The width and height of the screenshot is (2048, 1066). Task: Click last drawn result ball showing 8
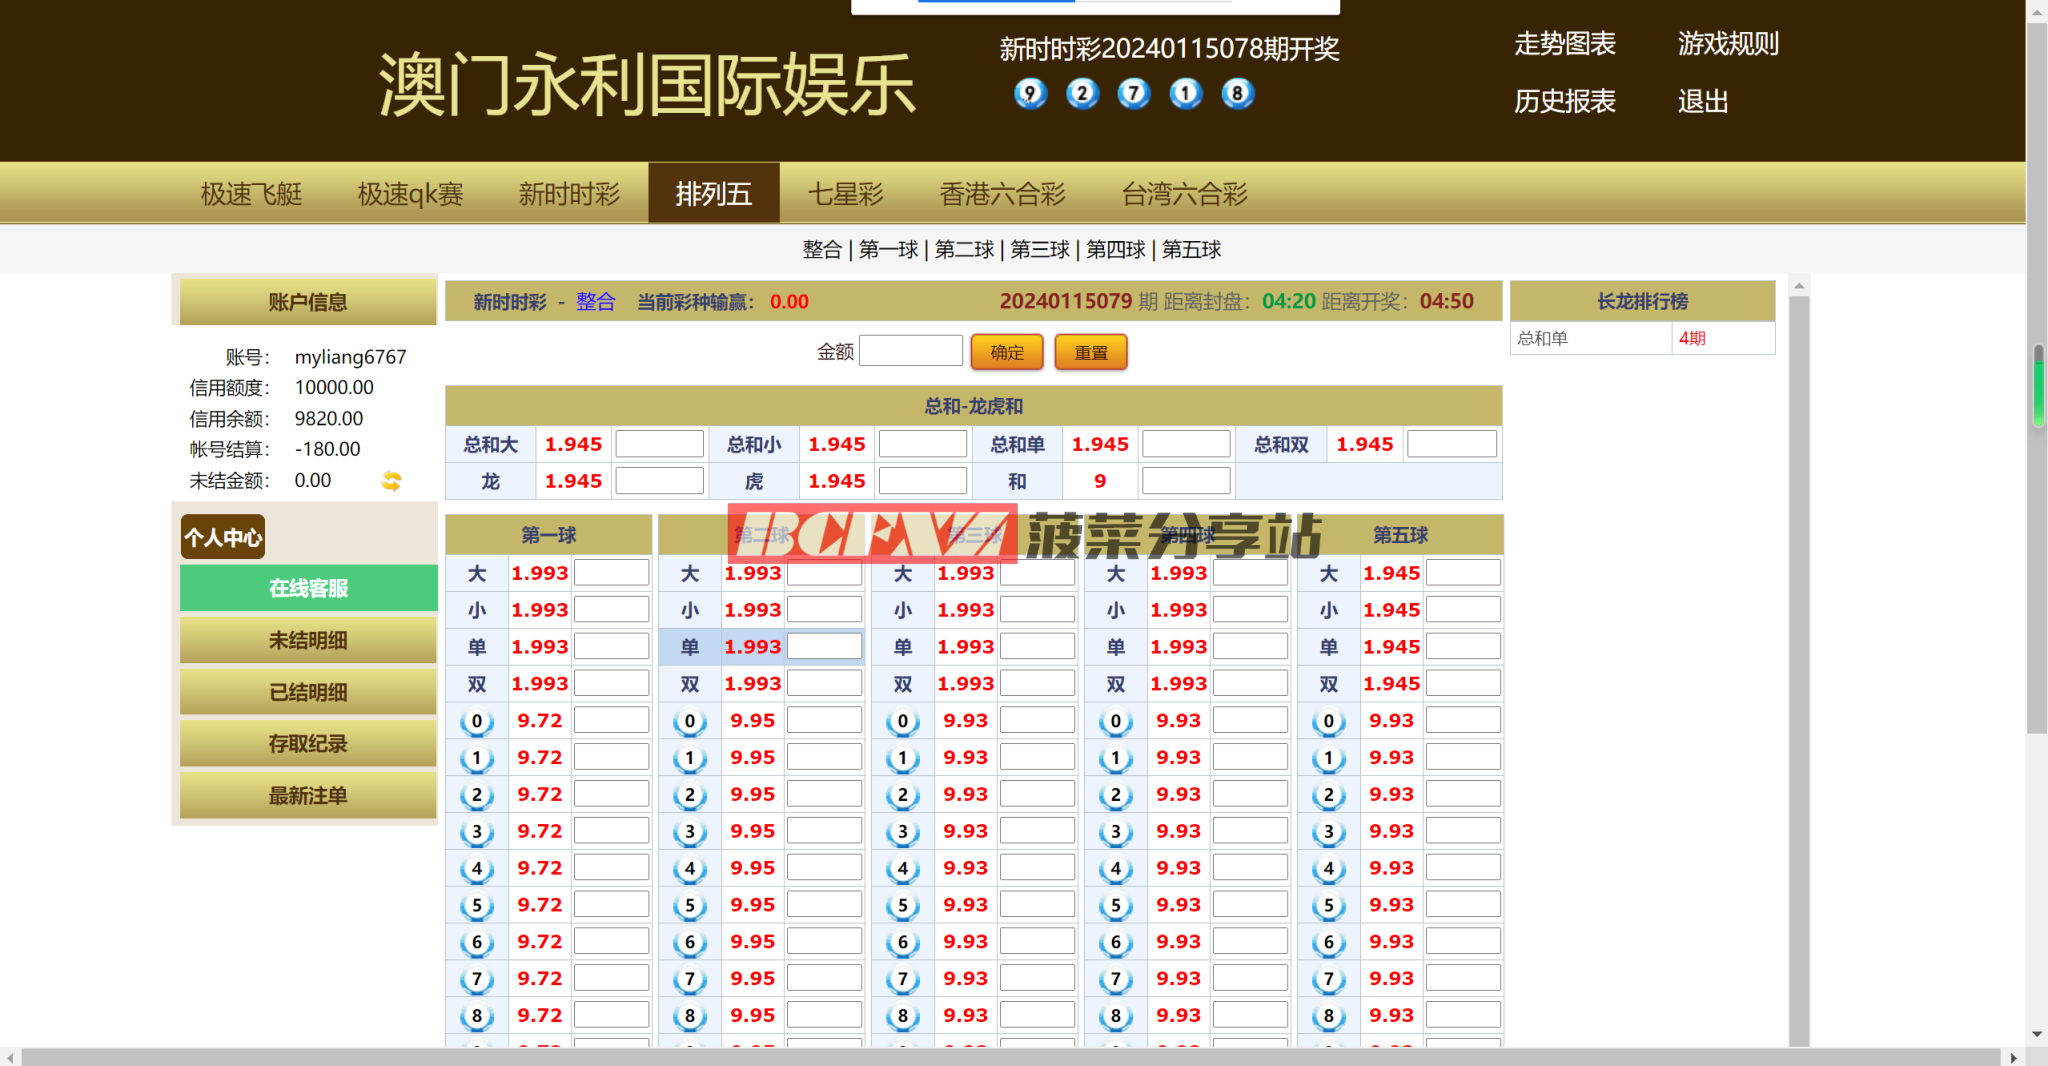pyautogui.click(x=1237, y=94)
